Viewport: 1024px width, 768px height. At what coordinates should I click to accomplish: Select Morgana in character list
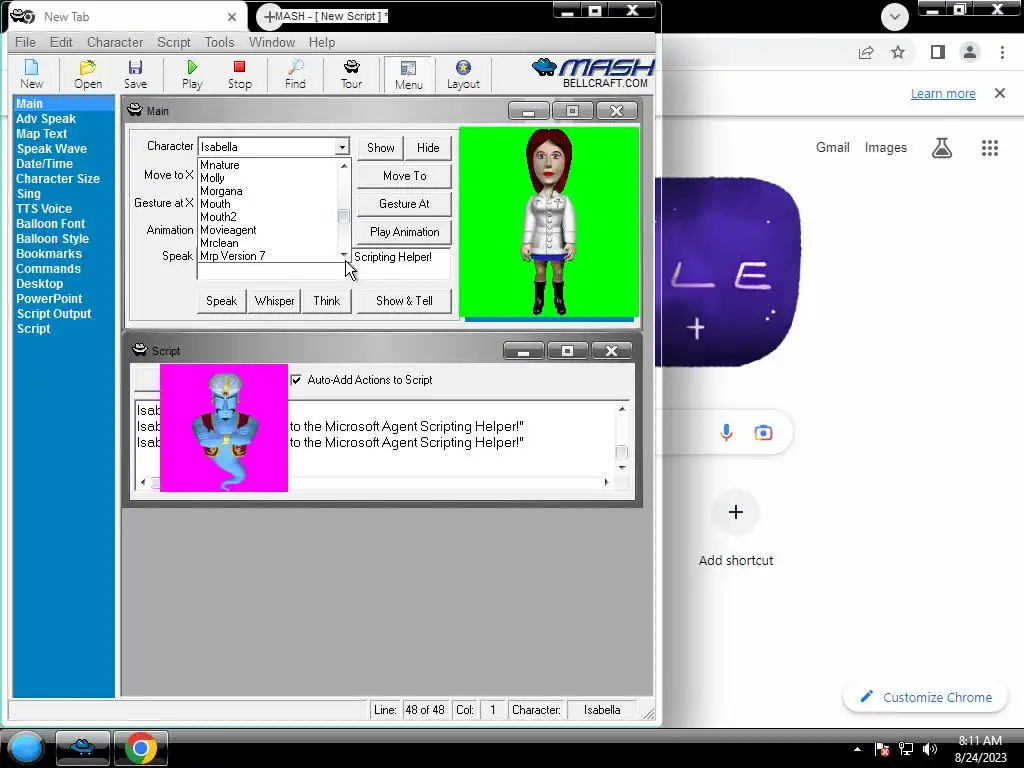pyautogui.click(x=268, y=191)
